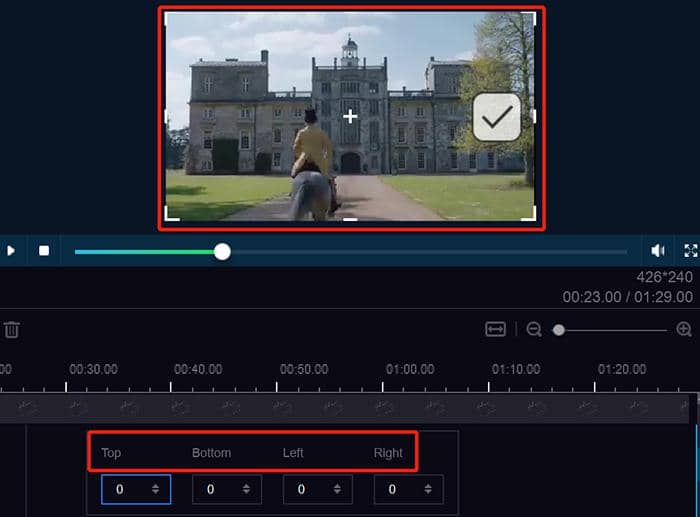Click the delete trash icon

[x=12, y=330]
